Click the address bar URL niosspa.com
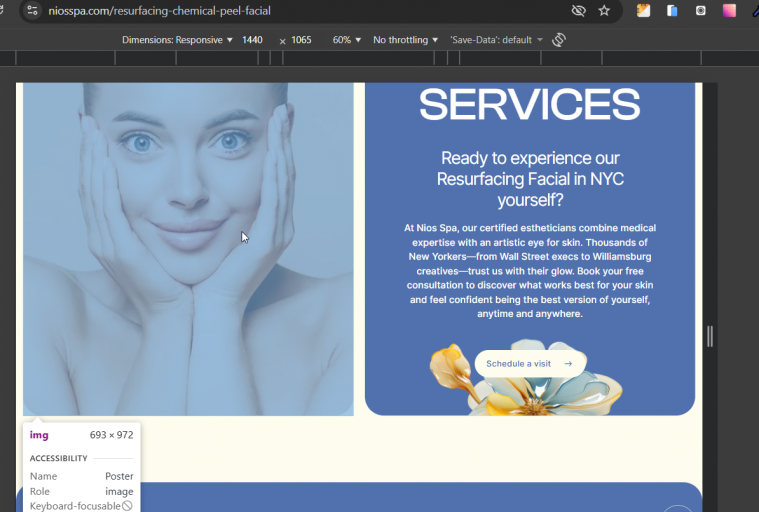Image resolution: width=759 pixels, height=512 pixels. click(x=159, y=11)
